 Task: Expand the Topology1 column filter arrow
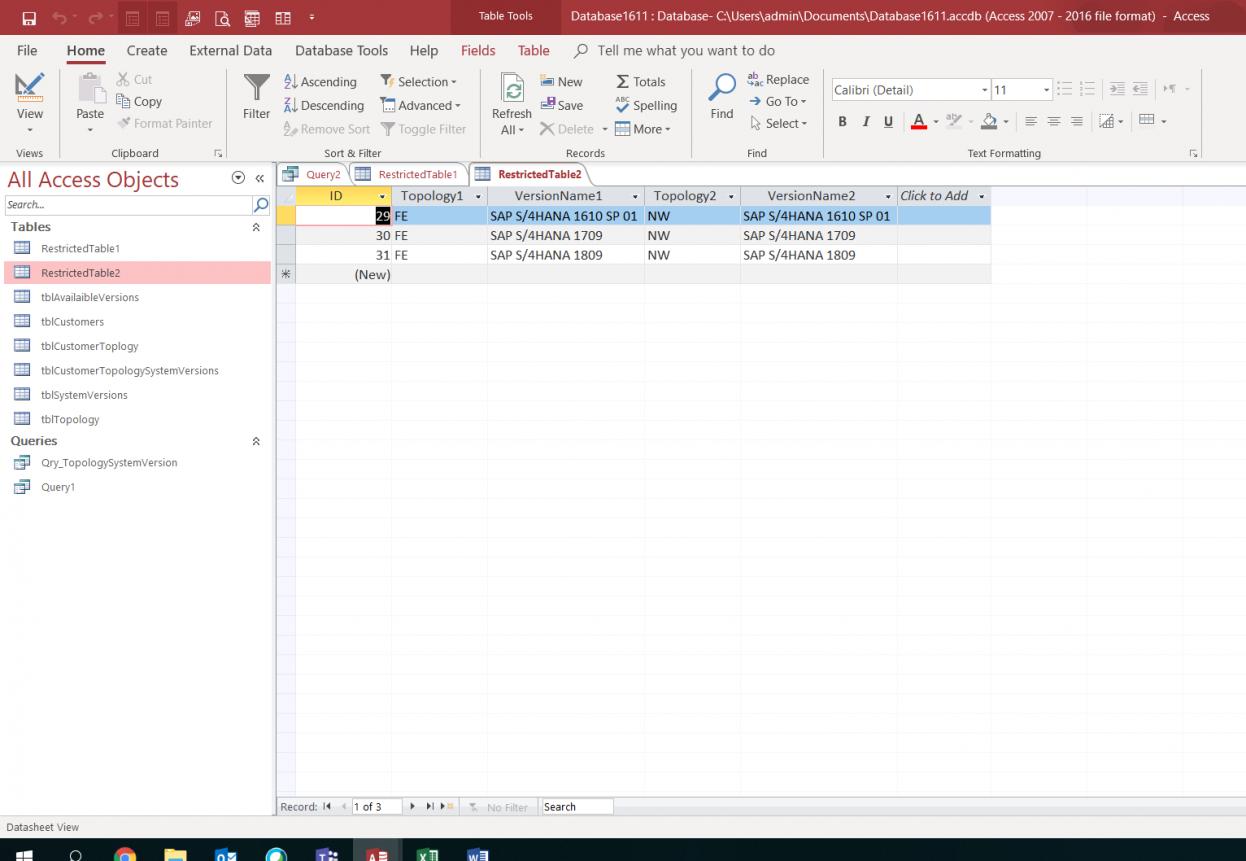pos(476,196)
